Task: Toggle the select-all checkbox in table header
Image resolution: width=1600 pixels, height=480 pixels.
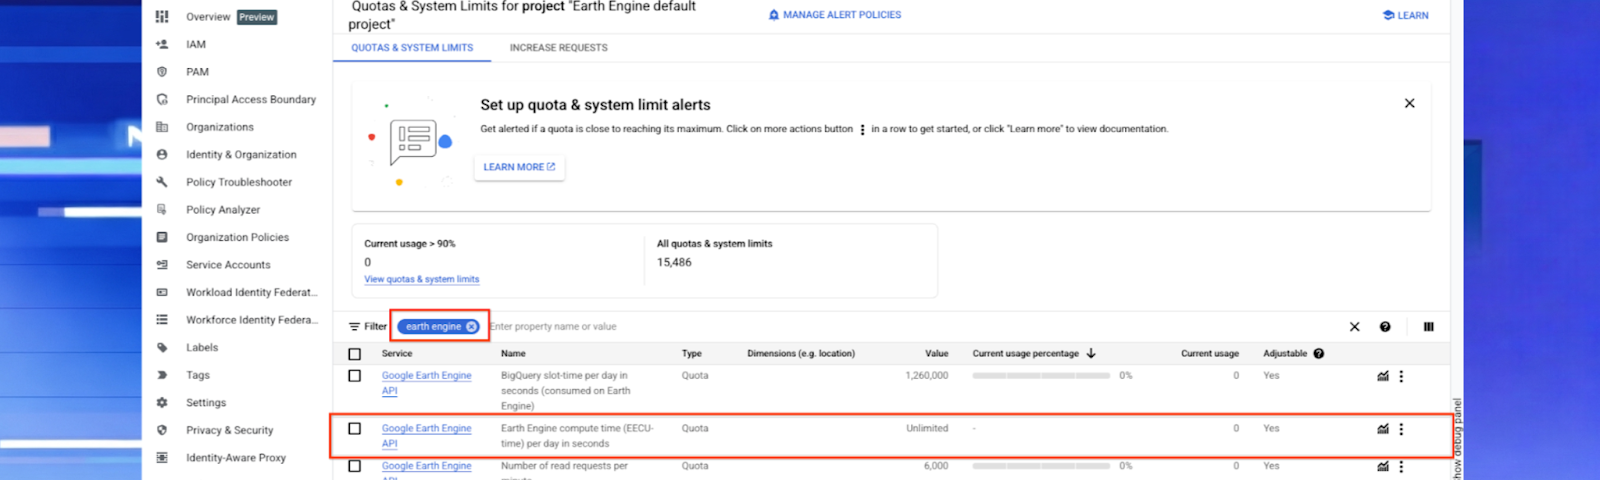Action: [x=354, y=354]
